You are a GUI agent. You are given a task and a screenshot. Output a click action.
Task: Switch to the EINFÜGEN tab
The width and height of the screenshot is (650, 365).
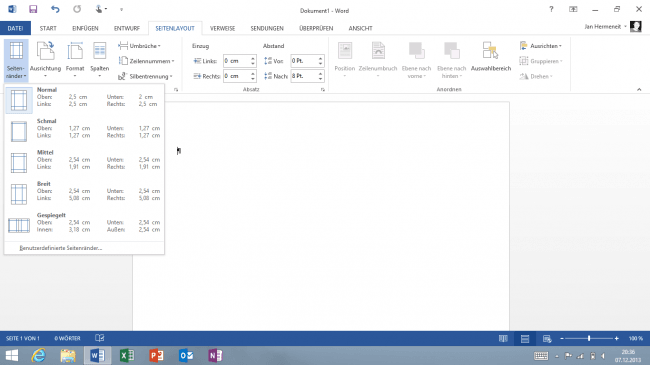(85, 28)
